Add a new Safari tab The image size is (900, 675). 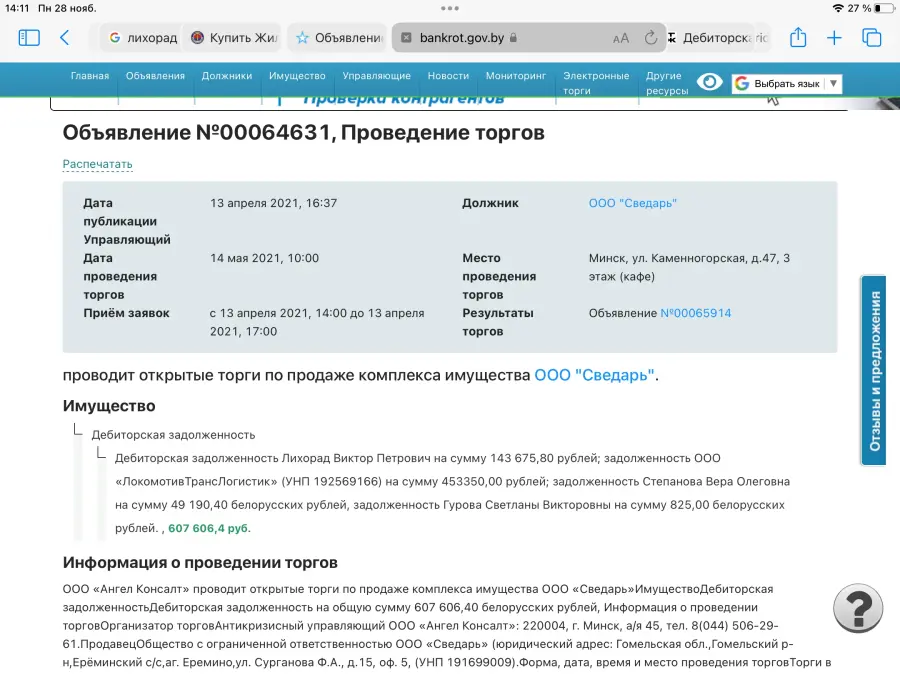click(x=834, y=38)
